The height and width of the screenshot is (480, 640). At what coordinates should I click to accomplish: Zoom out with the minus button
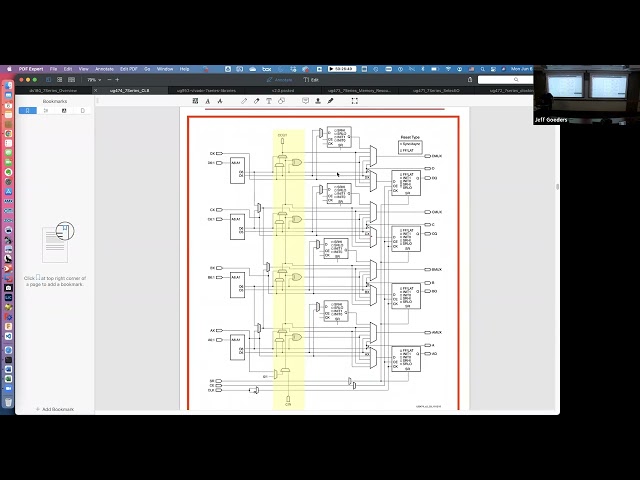pyautogui.click(x=109, y=80)
